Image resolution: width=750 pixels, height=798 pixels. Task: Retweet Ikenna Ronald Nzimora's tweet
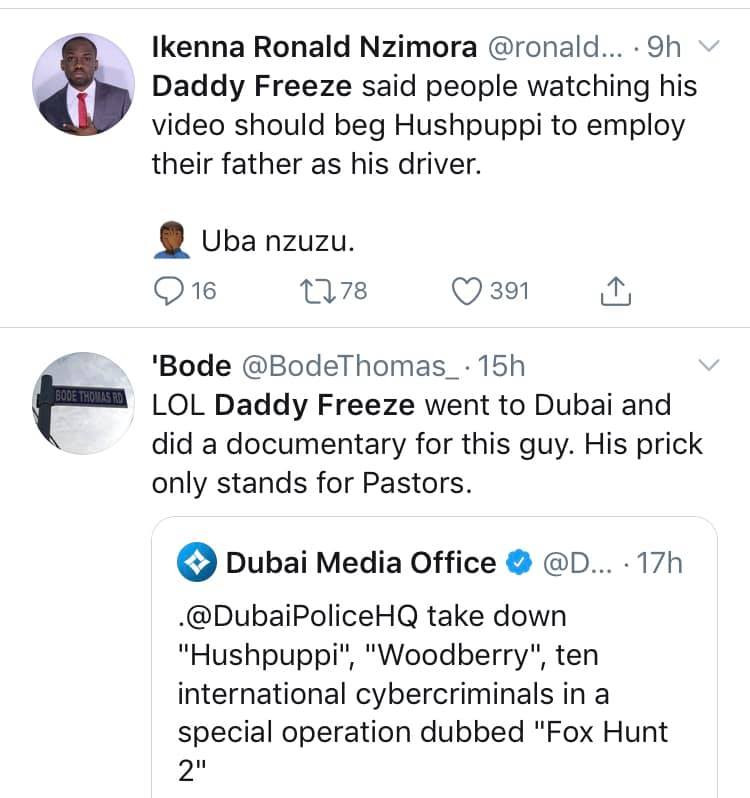(318, 291)
